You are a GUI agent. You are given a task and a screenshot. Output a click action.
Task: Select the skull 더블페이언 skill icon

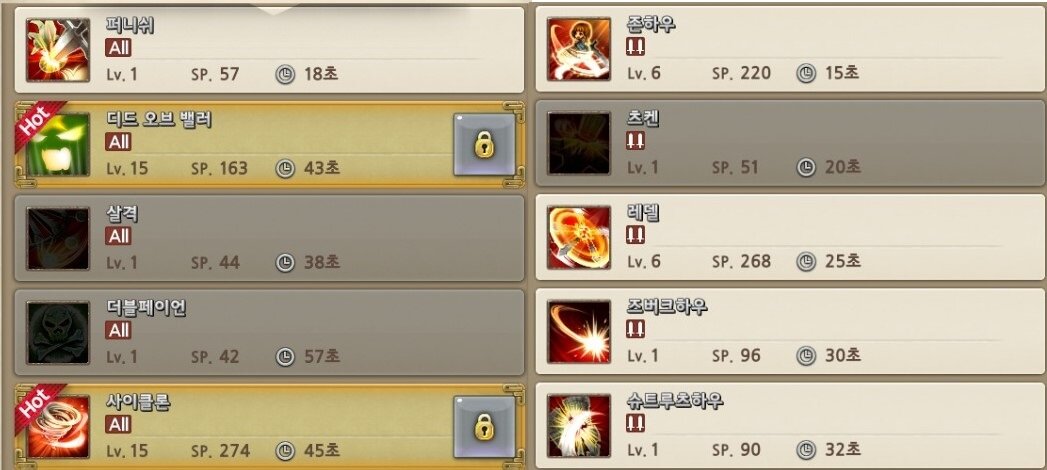tap(58, 332)
